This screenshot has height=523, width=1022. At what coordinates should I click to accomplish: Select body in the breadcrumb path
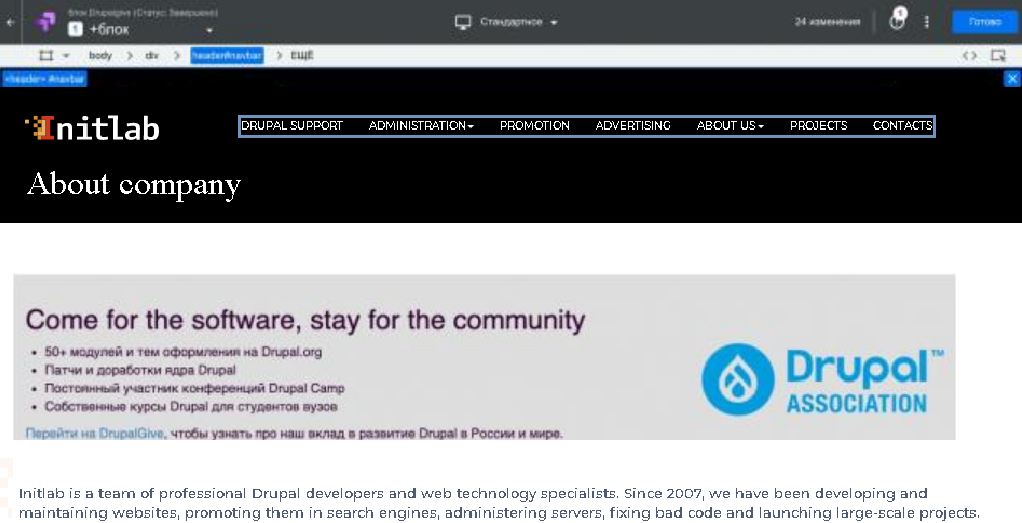pos(100,55)
